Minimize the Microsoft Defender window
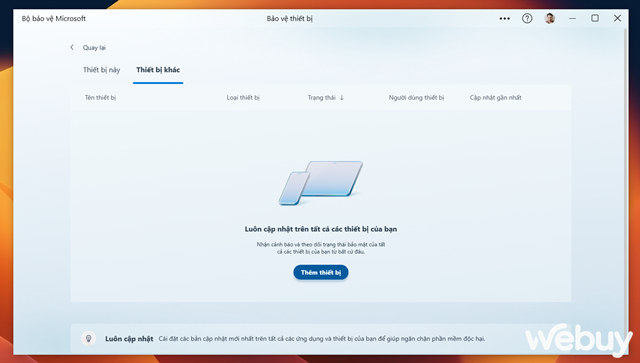Viewport: 640px width, 363px height. click(573, 18)
